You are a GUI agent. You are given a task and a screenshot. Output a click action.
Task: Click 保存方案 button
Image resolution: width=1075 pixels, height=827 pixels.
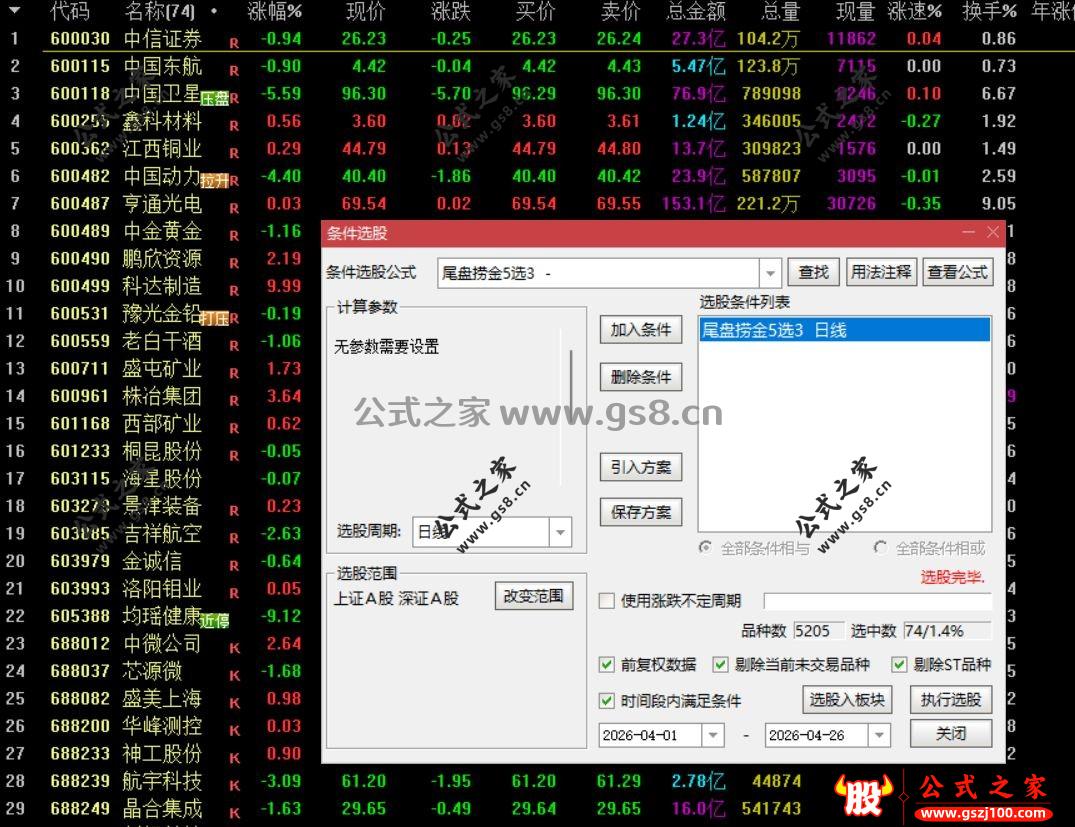point(641,512)
